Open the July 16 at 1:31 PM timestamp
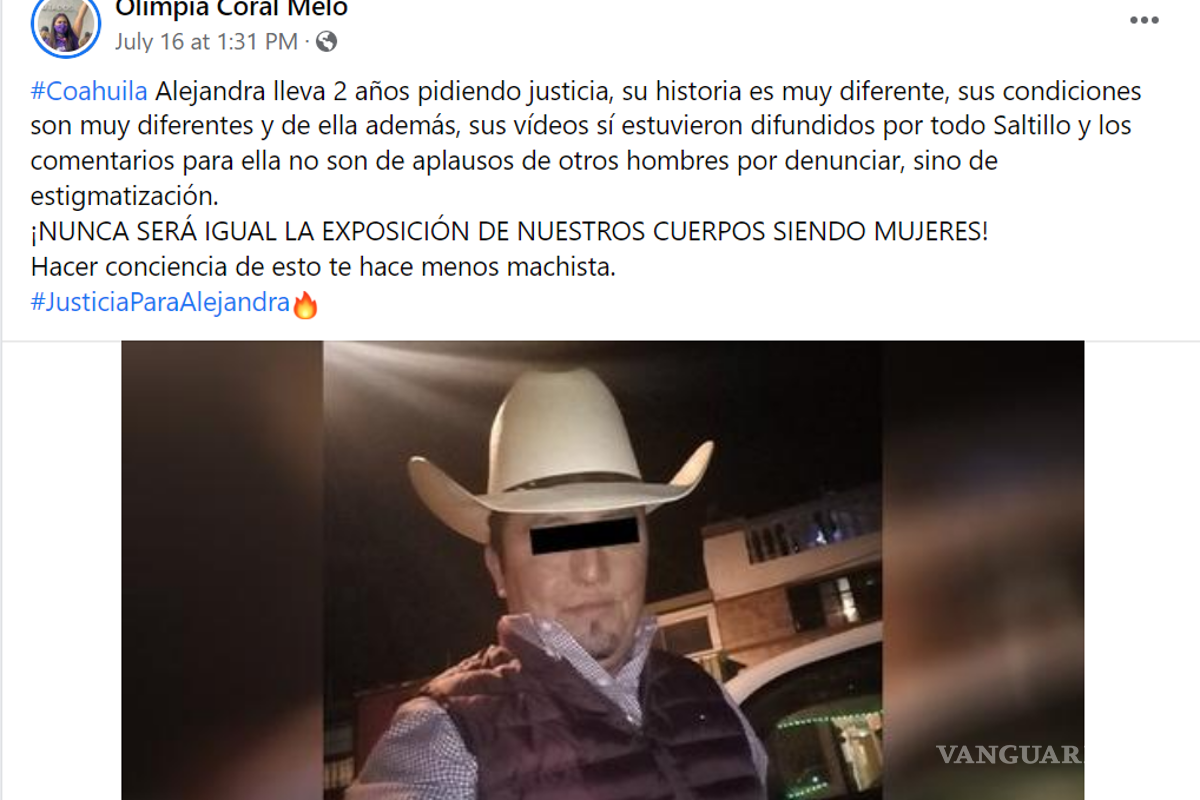The image size is (1200, 800). coord(206,41)
